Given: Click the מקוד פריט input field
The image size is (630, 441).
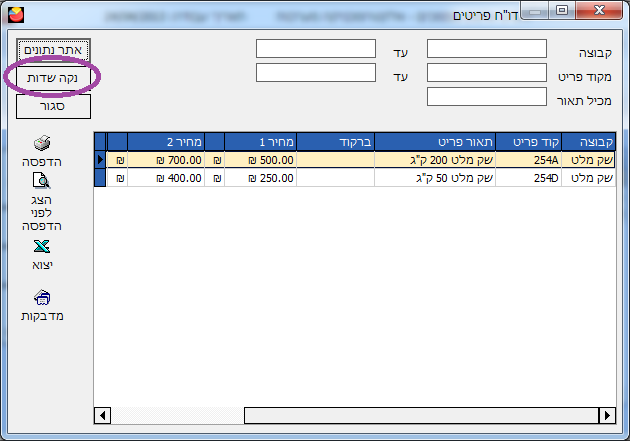Looking at the screenshot, I should (486, 73).
